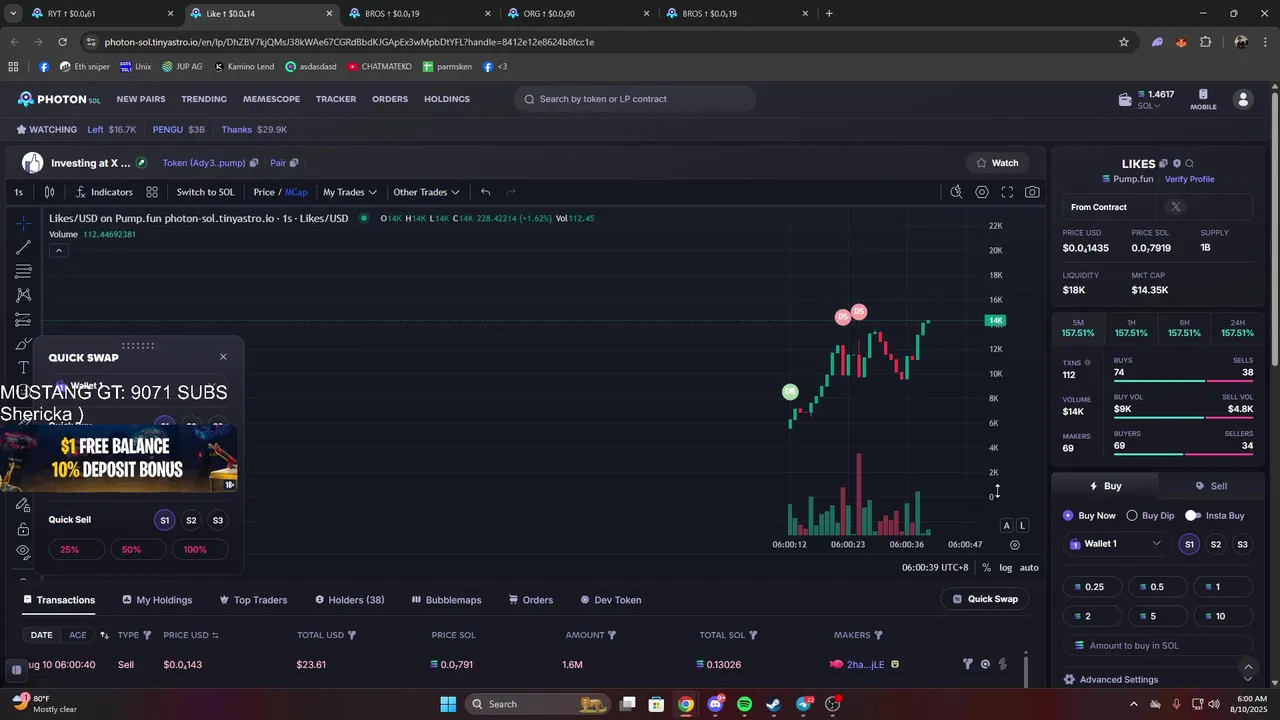
Task: Click the Verify Profile link
Action: (x=1189, y=179)
